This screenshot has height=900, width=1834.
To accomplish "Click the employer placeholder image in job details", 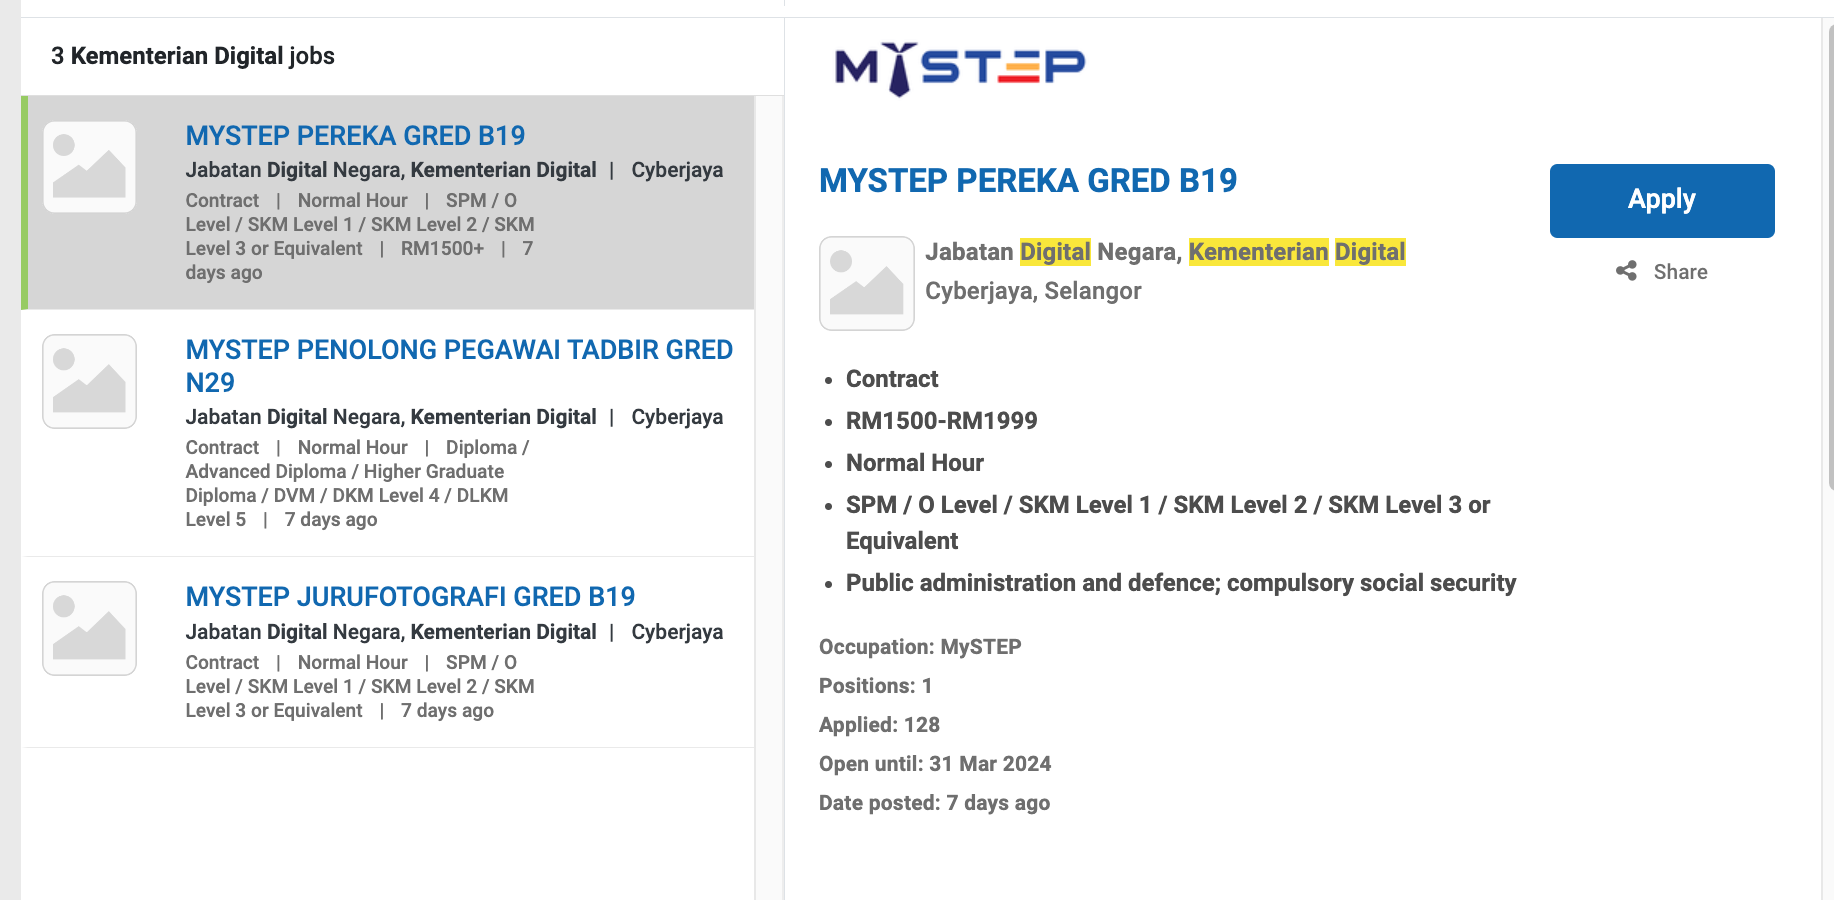I will point(866,283).
